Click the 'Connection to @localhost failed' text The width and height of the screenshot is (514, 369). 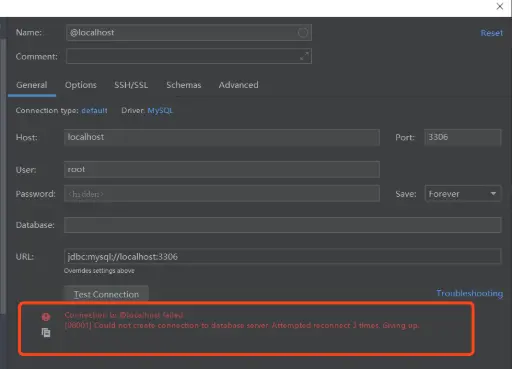point(124,315)
